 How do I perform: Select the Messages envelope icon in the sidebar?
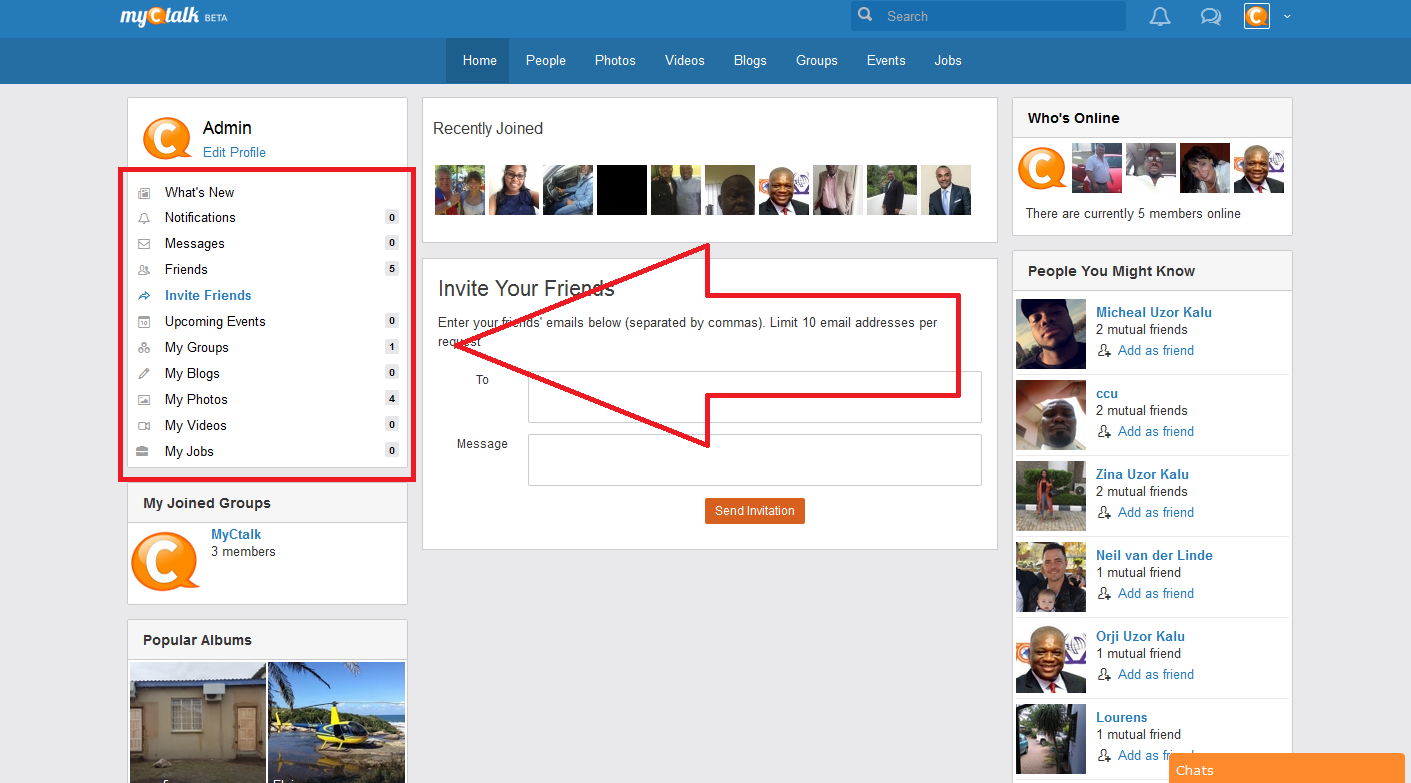pyautogui.click(x=143, y=243)
